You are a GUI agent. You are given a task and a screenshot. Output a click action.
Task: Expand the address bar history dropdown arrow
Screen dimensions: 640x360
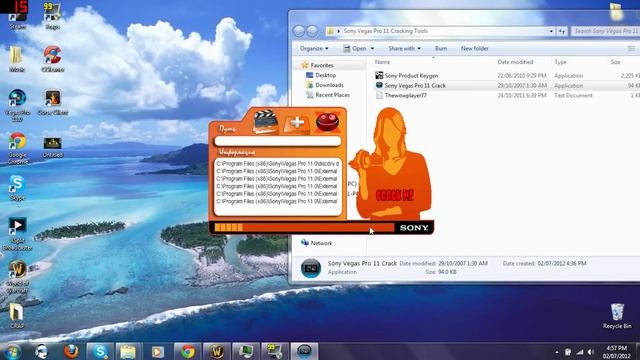551,31
